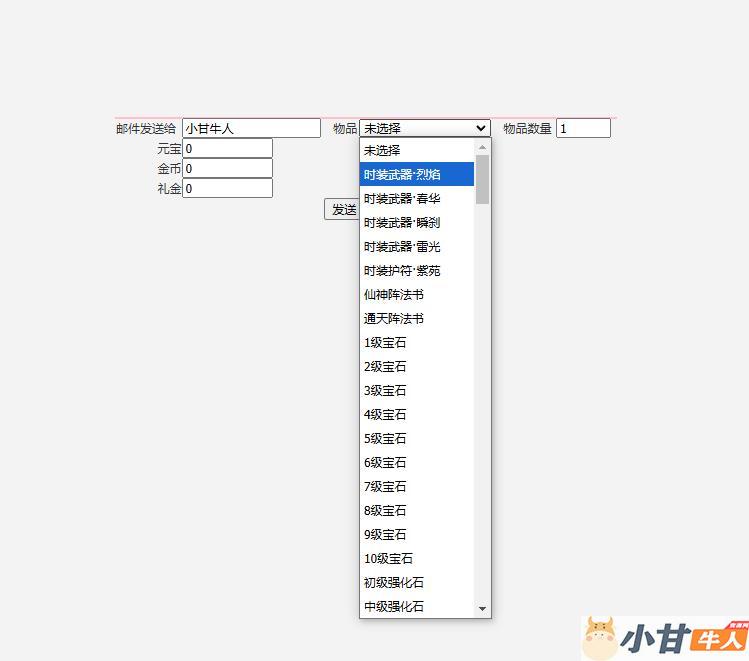
Task: Pick 1级宝石 from the dropdown
Action: point(416,342)
